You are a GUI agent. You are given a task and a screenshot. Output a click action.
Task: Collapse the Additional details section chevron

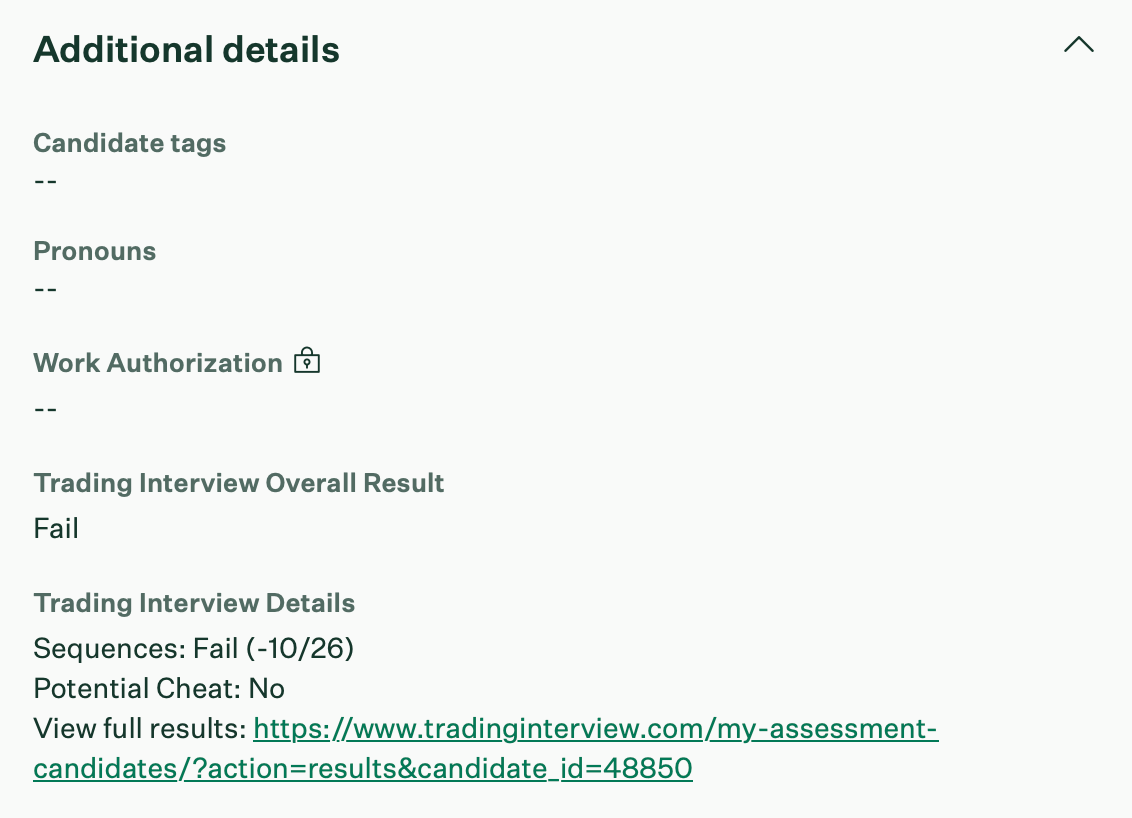[1079, 45]
